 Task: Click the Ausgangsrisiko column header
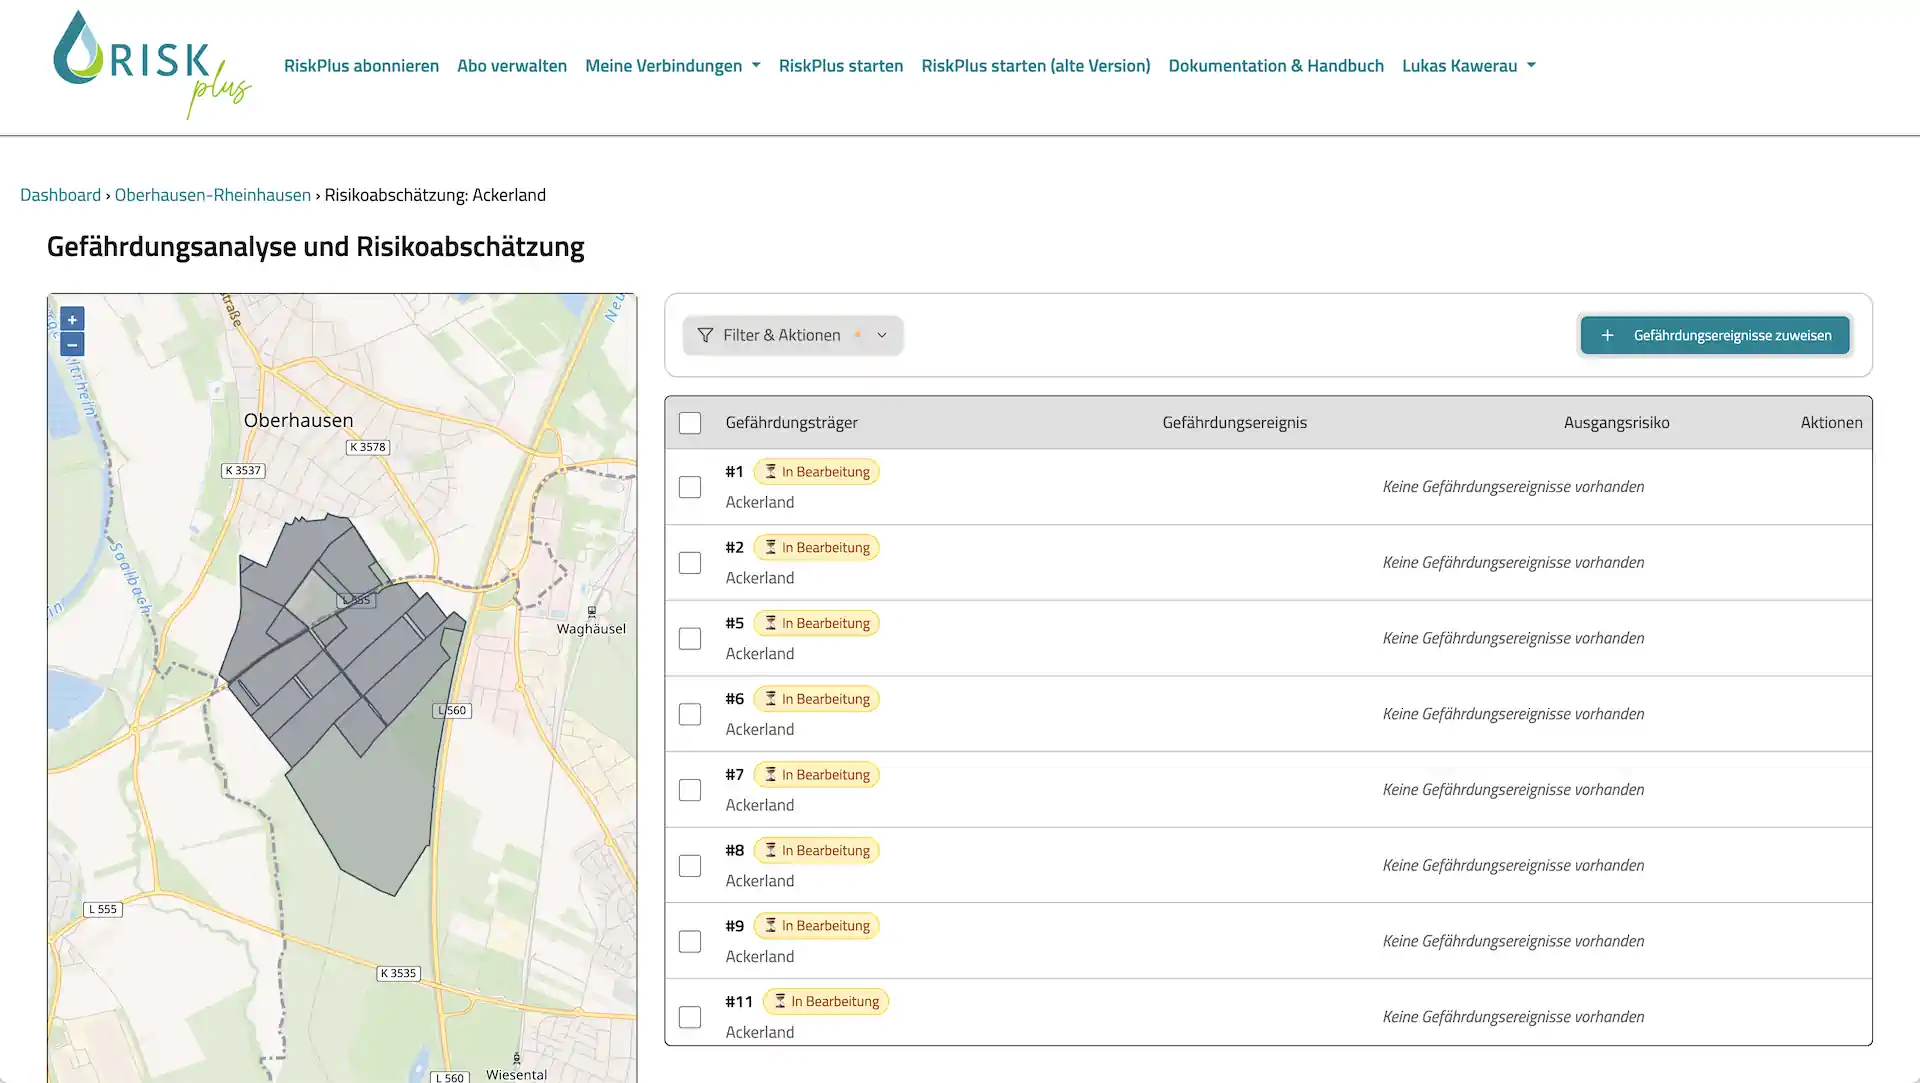1616,423
